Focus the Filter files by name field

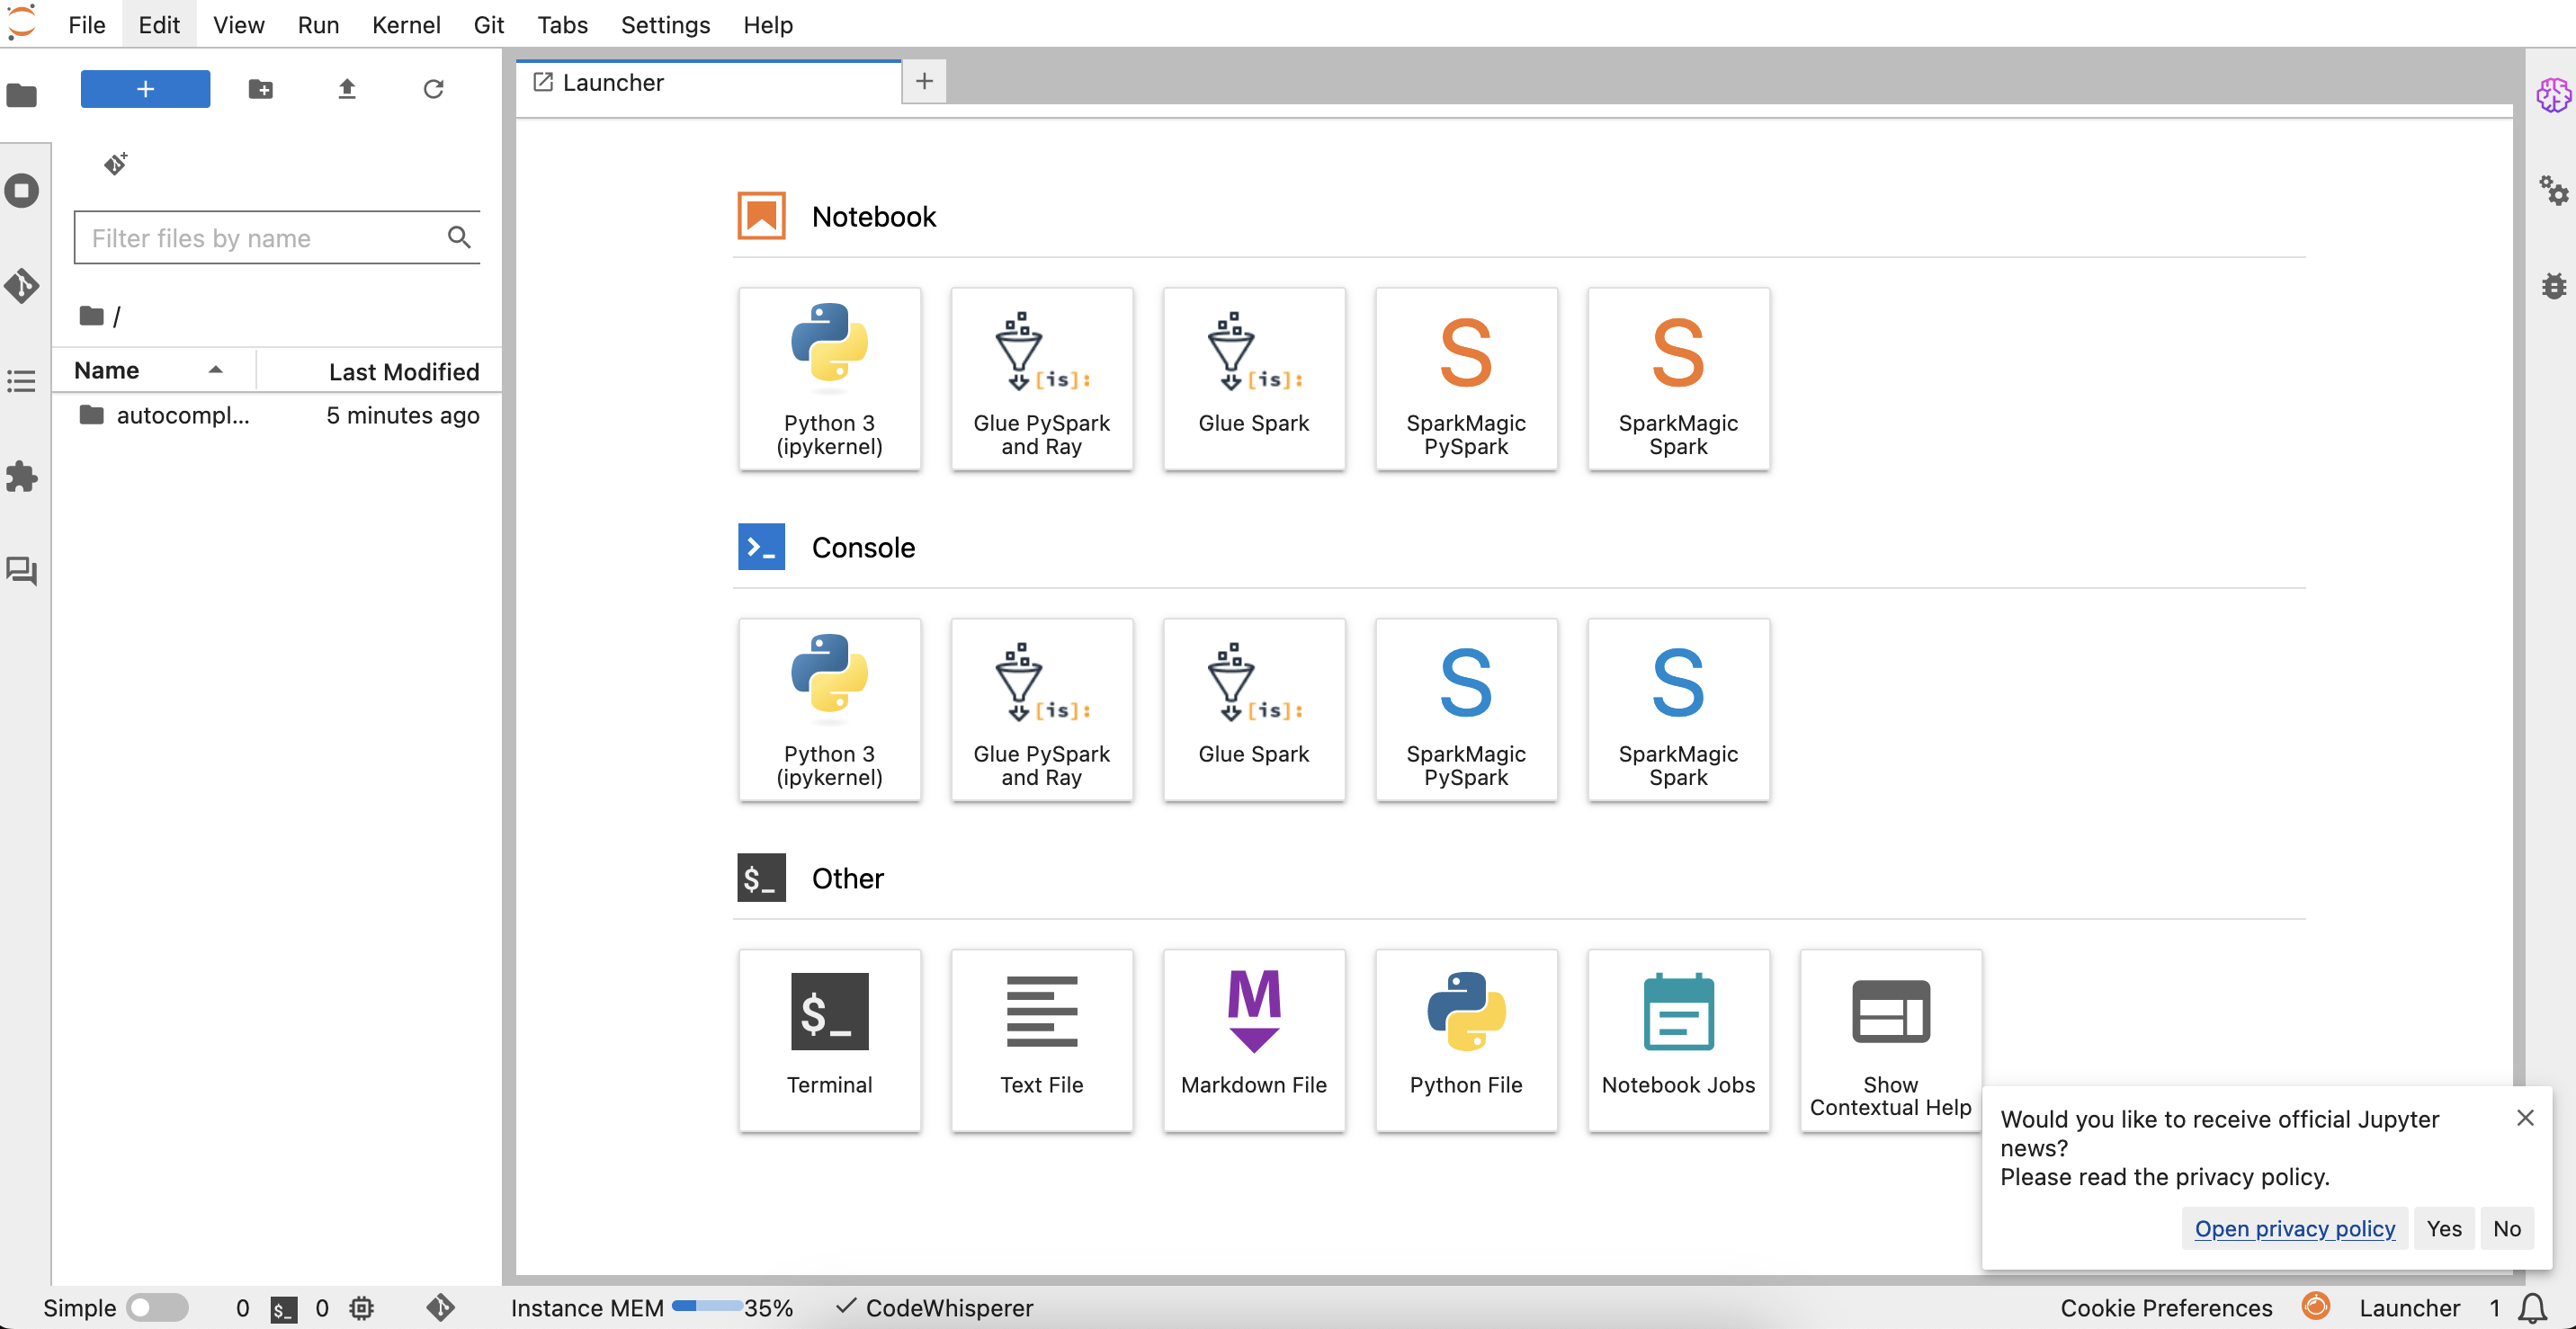coord(277,237)
